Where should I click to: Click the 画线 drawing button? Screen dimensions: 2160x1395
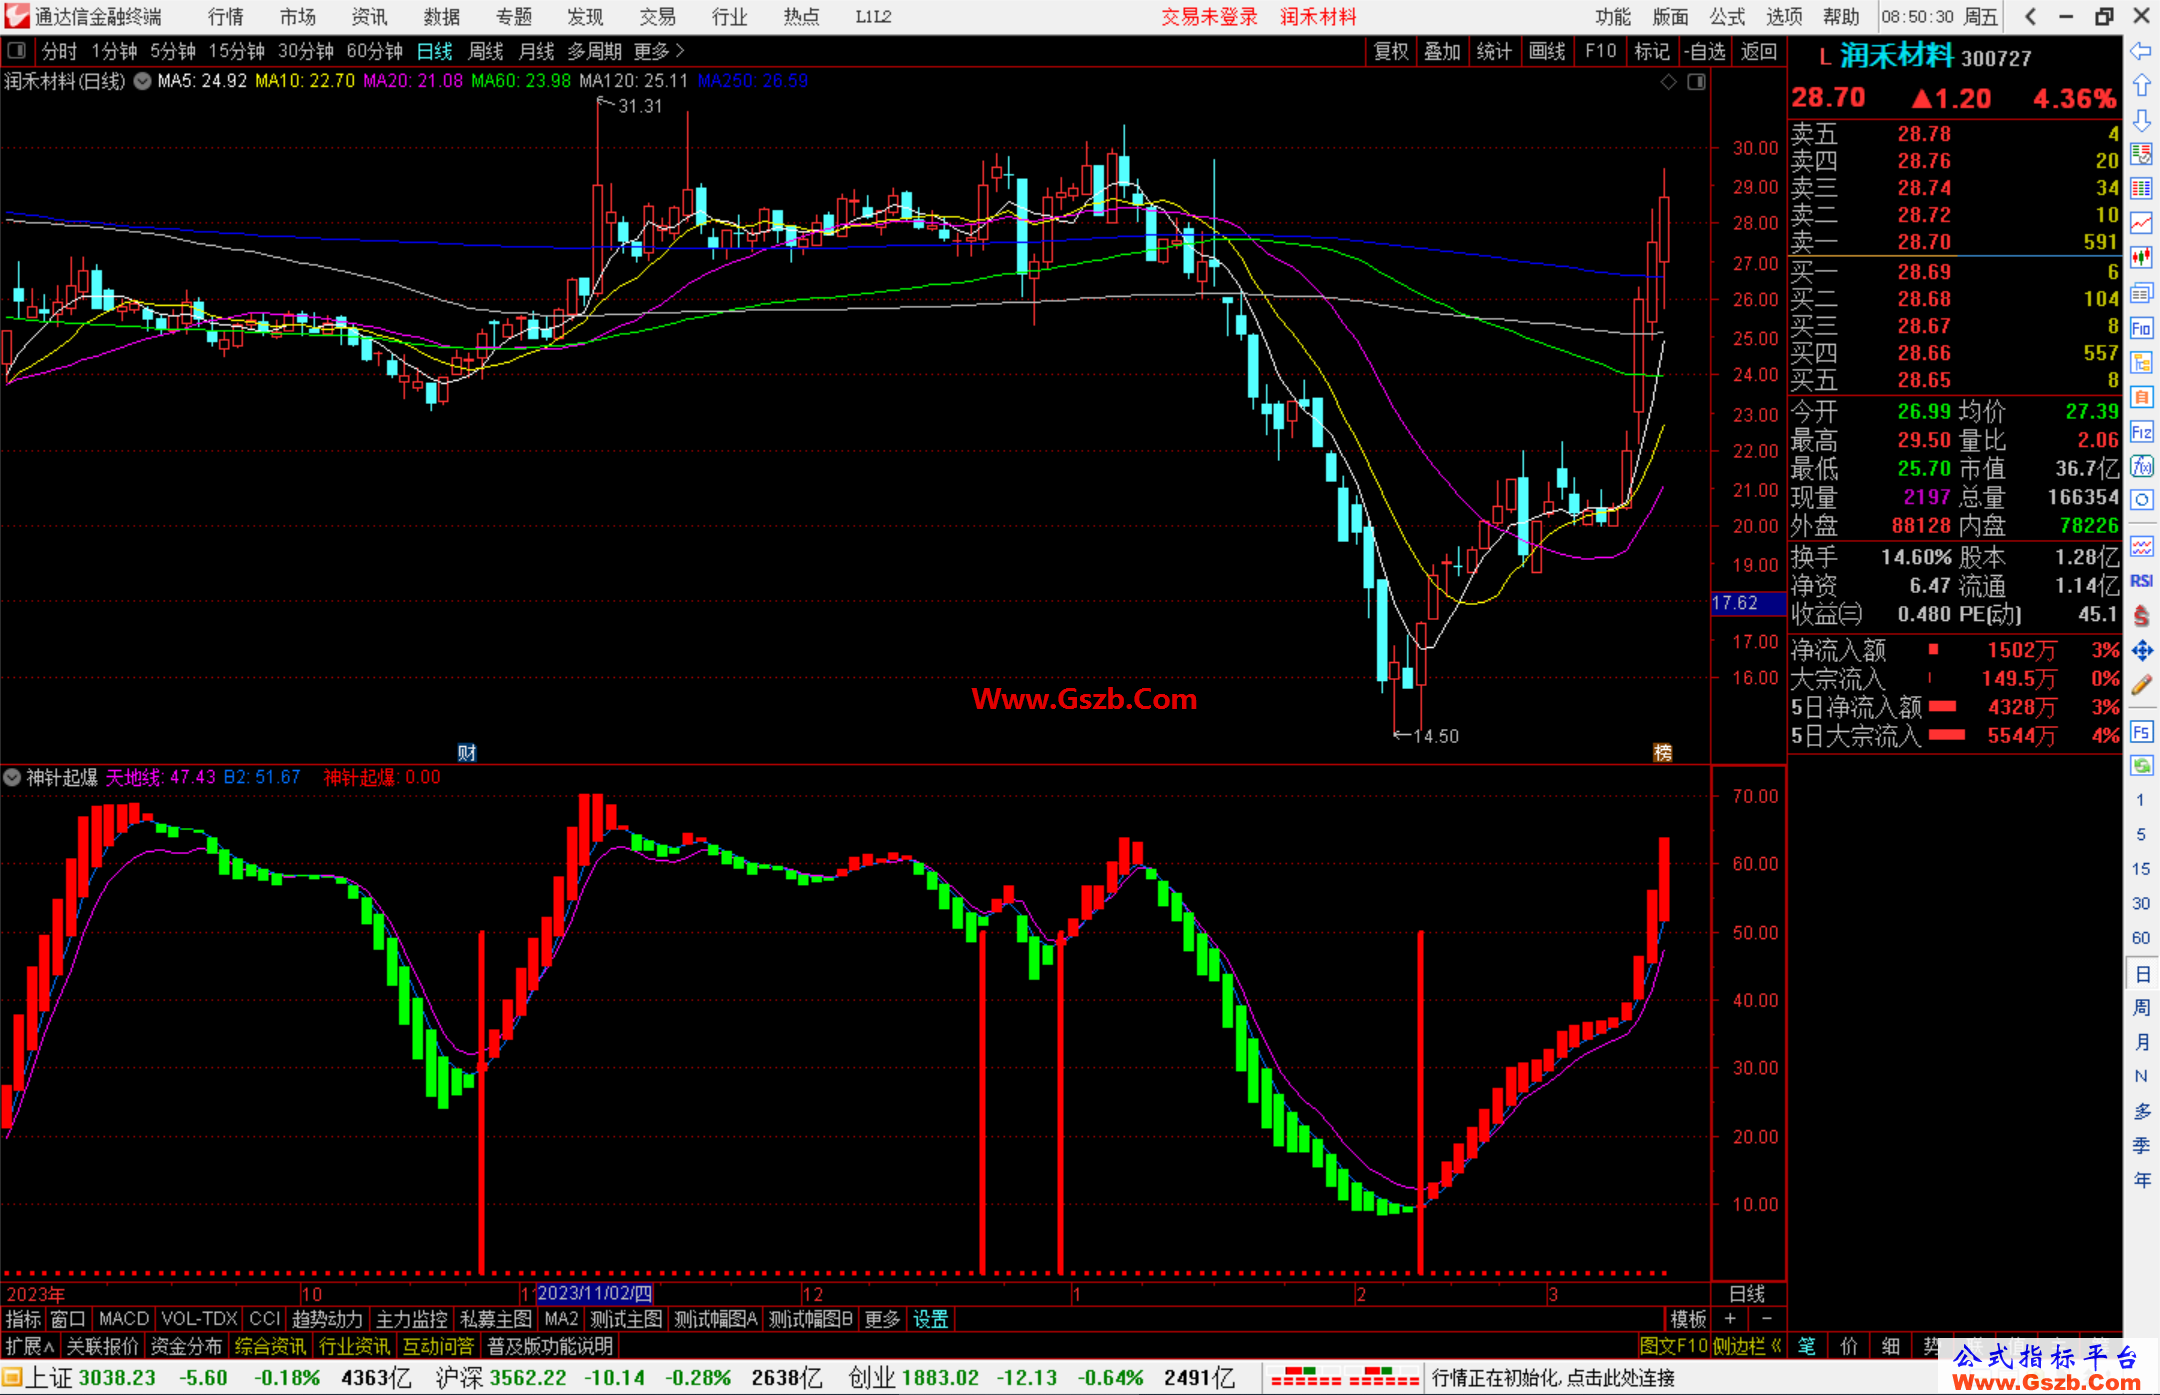tap(1547, 51)
